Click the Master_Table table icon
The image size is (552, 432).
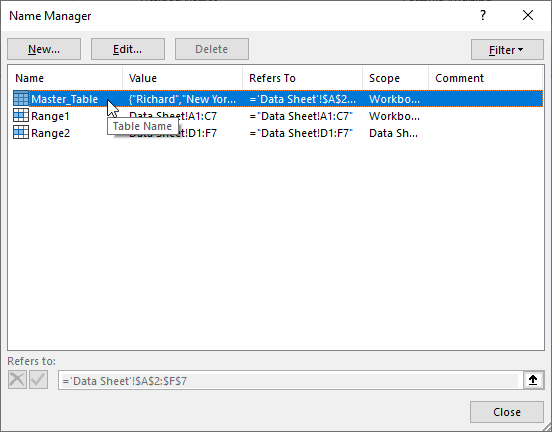click(21, 99)
